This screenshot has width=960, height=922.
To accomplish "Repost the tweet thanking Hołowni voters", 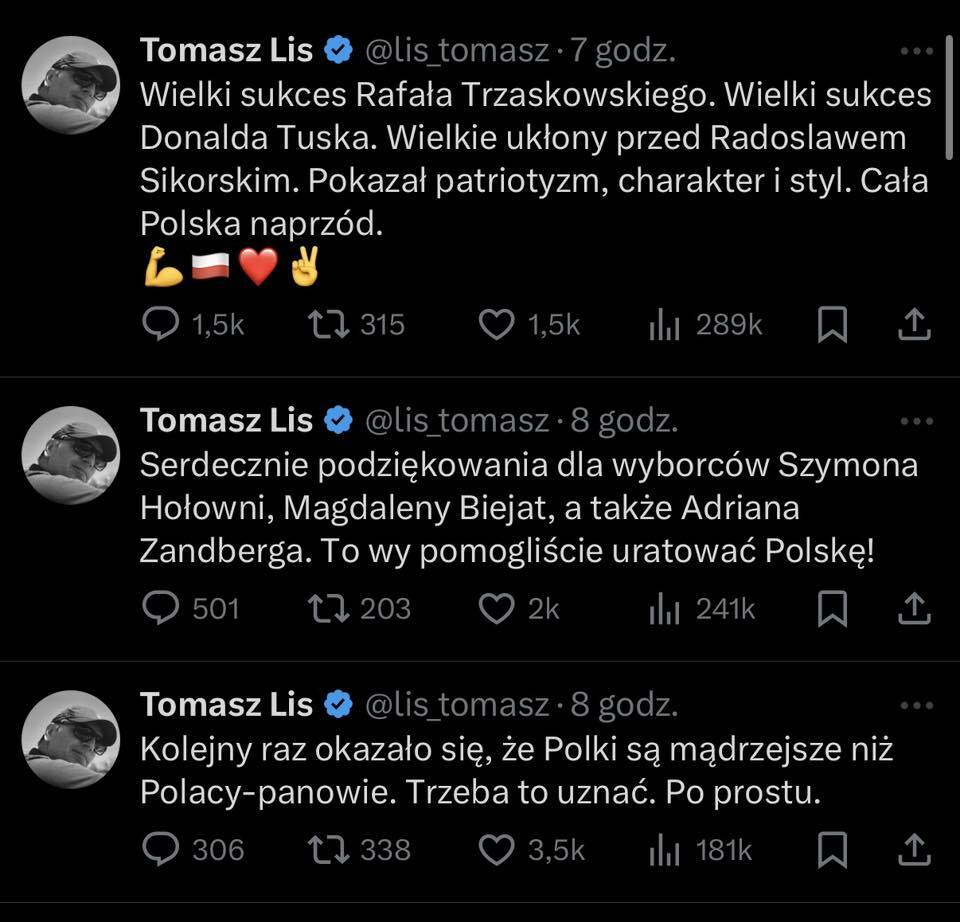I will coord(329,609).
